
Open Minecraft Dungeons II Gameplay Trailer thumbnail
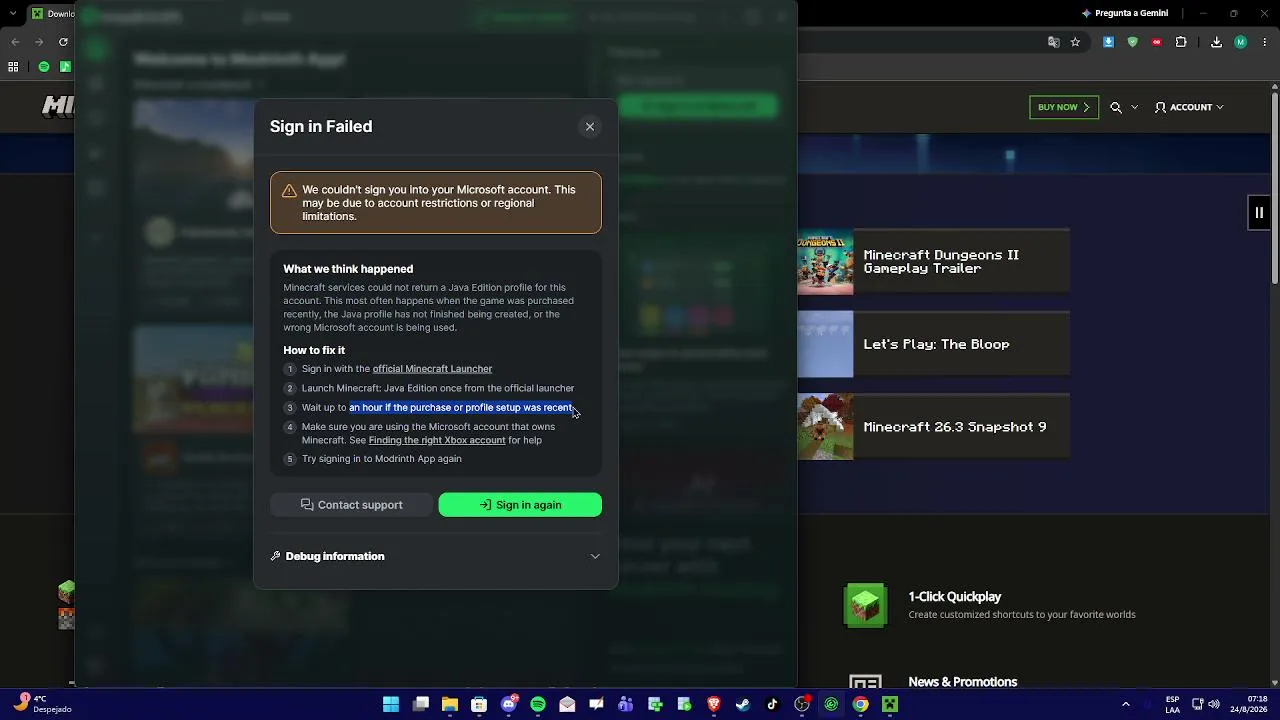pyautogui.click(x=825, y=262)
